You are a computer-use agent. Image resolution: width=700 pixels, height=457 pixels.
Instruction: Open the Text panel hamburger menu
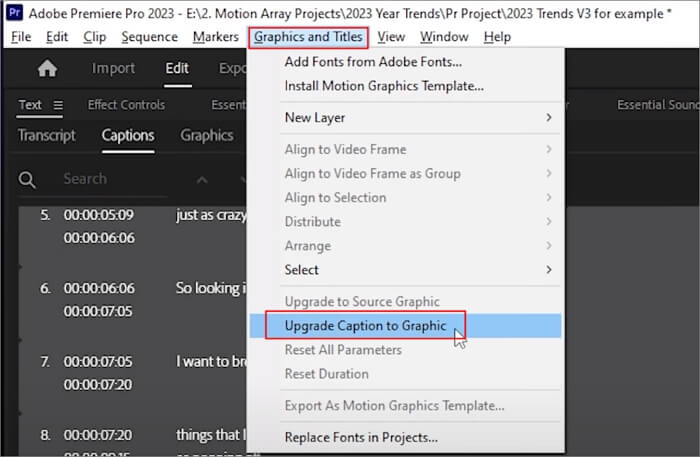click(x=57, y=105)
